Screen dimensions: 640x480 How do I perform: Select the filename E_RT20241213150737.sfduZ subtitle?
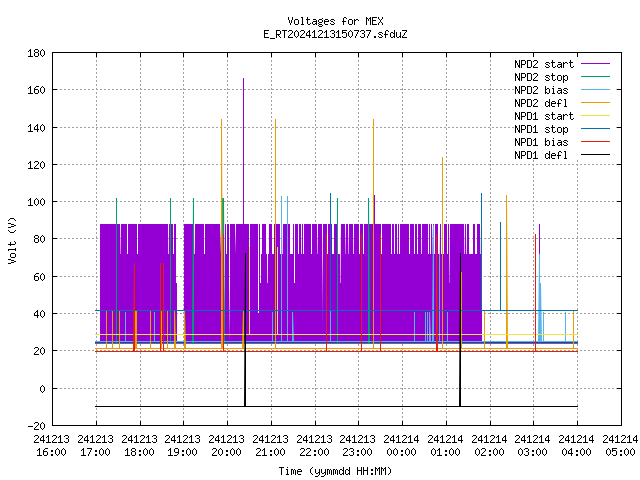coord(335,34)
